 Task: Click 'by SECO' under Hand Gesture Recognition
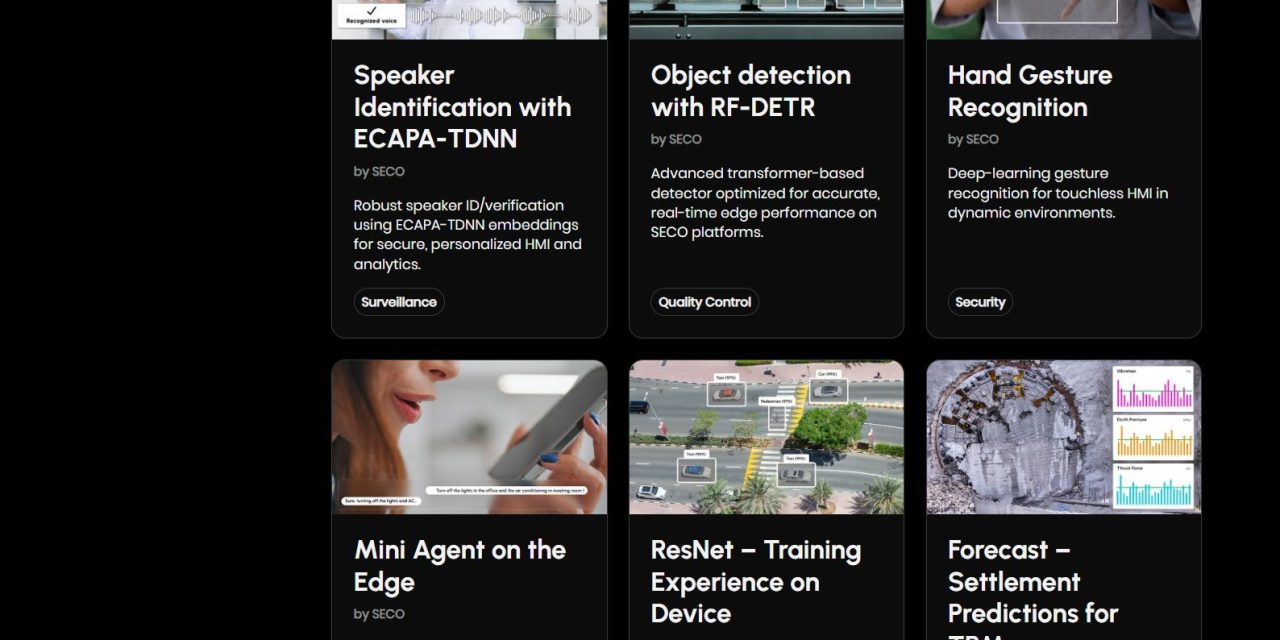click(973, 139)
